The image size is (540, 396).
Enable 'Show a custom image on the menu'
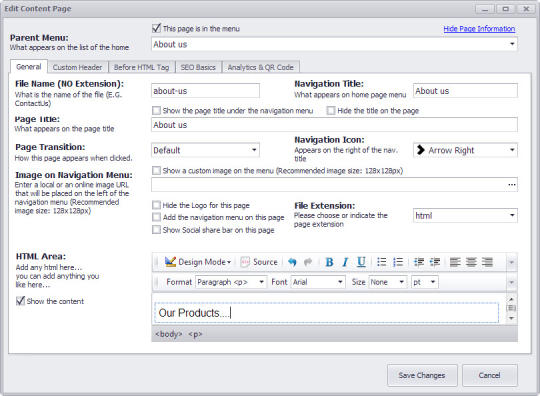(156, 170)
